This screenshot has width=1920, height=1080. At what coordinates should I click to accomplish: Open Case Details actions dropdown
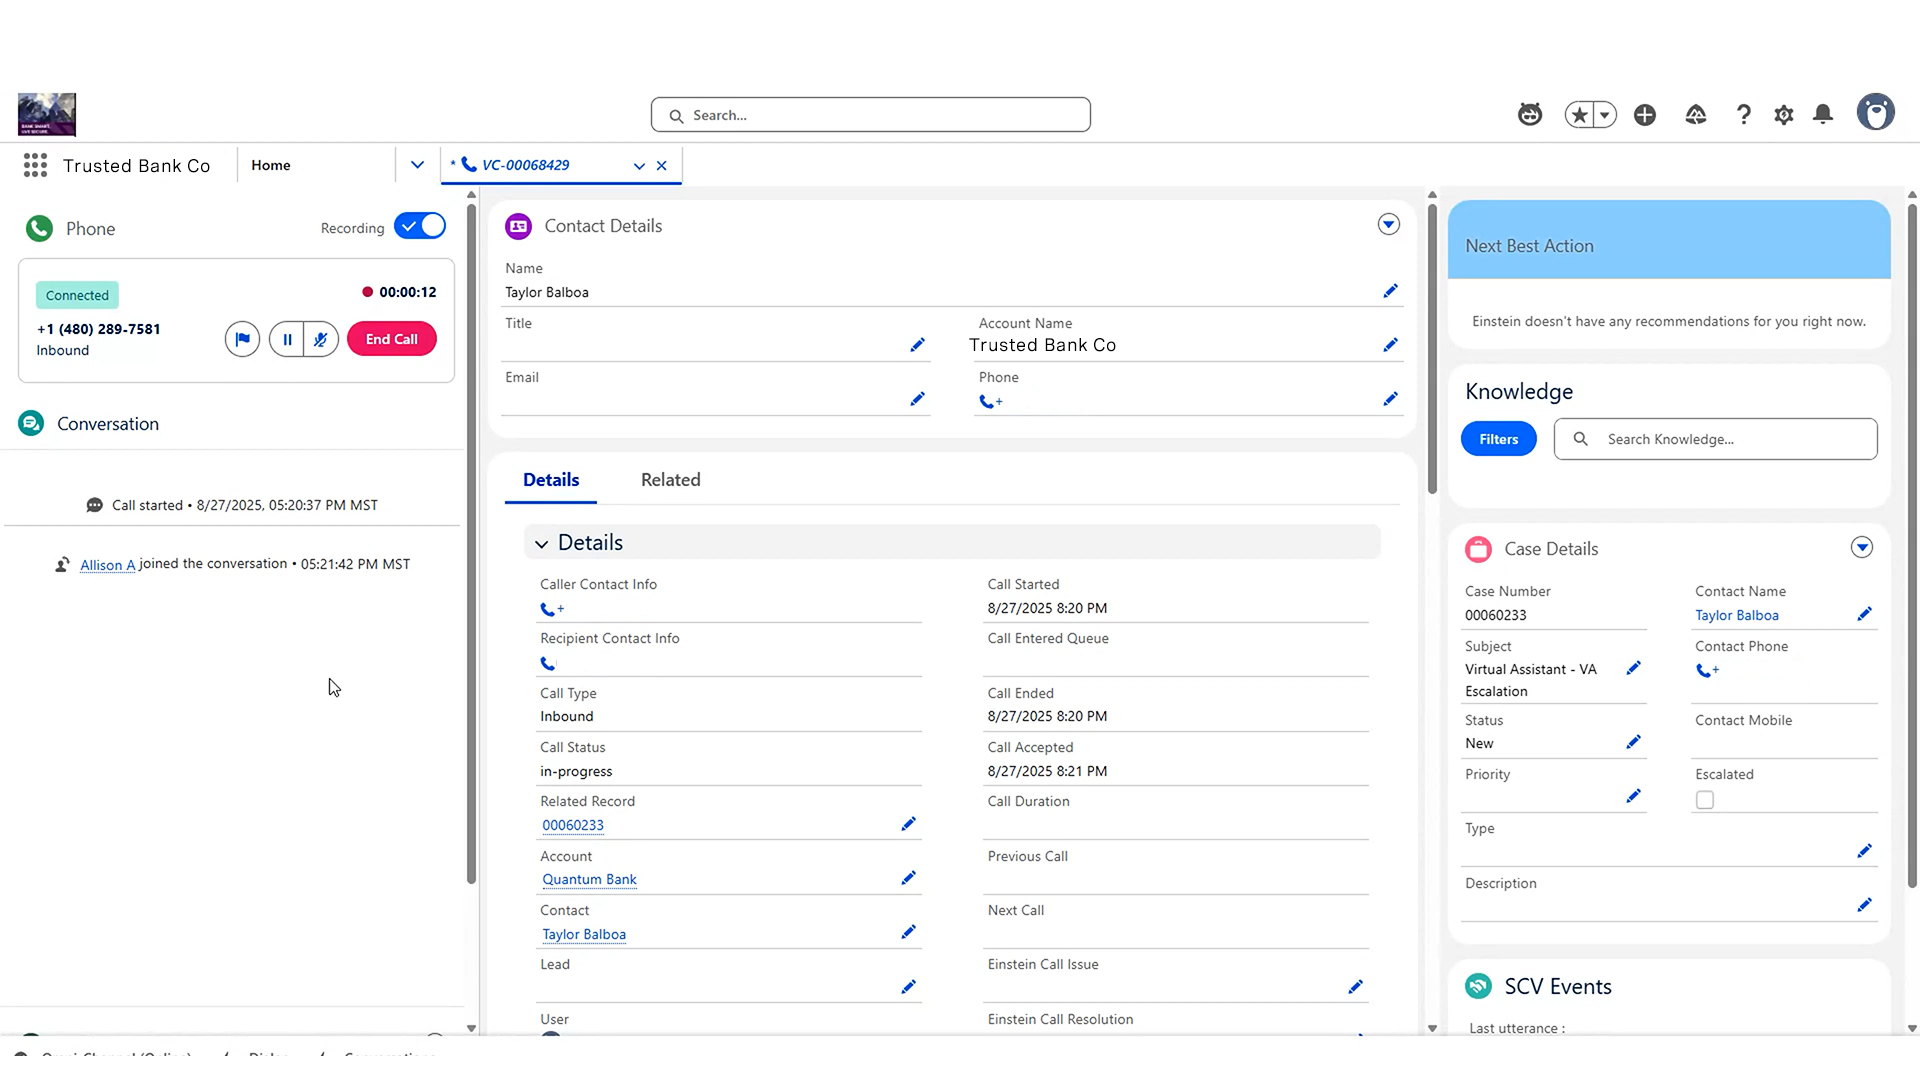coord(1861,548)
